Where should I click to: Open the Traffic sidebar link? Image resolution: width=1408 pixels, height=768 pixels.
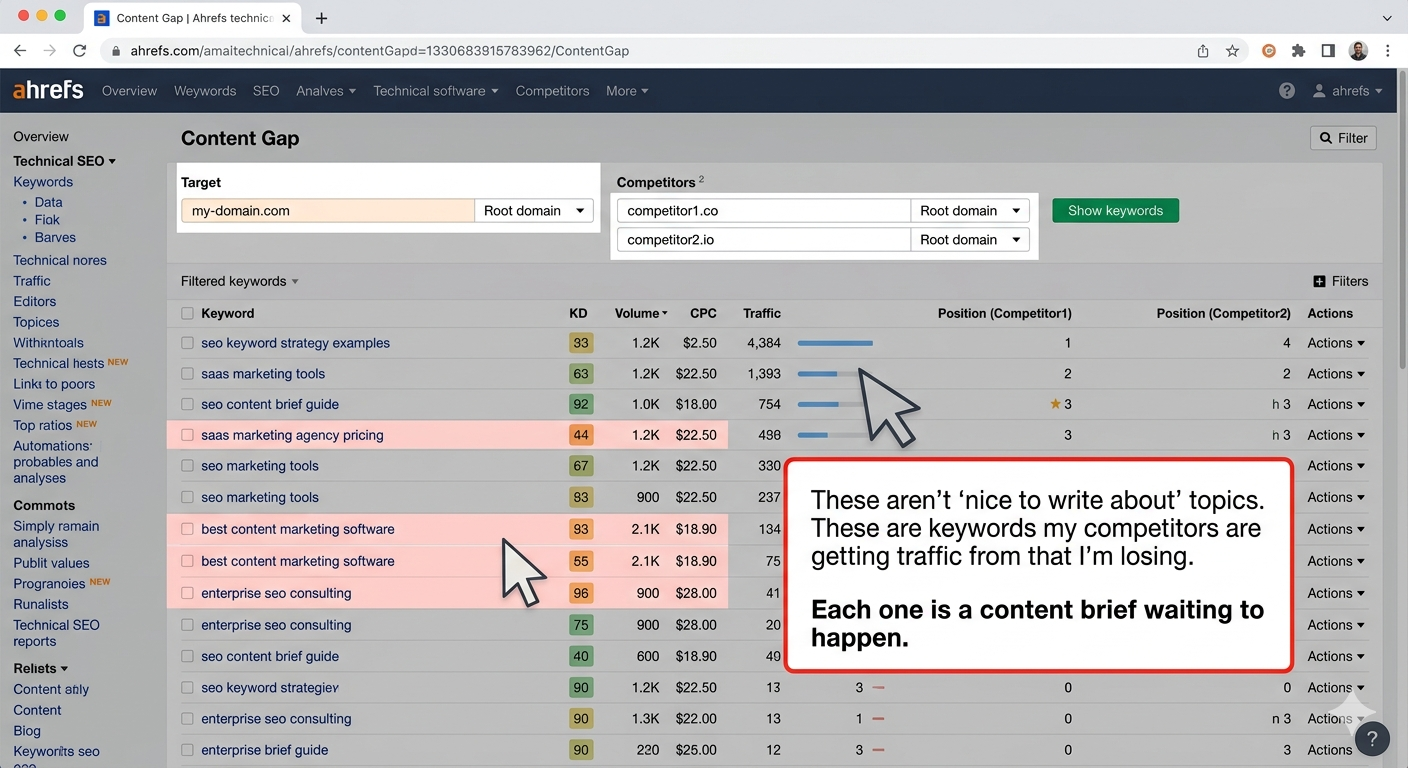coord(32,281)
